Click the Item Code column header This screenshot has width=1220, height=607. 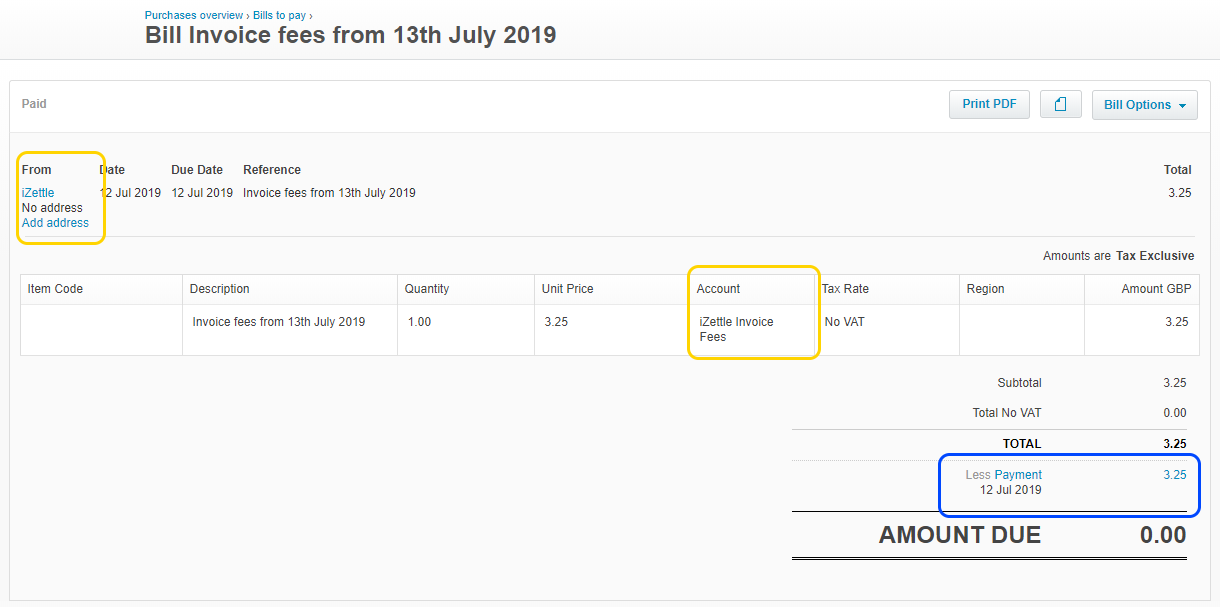(x=55, y=289)
